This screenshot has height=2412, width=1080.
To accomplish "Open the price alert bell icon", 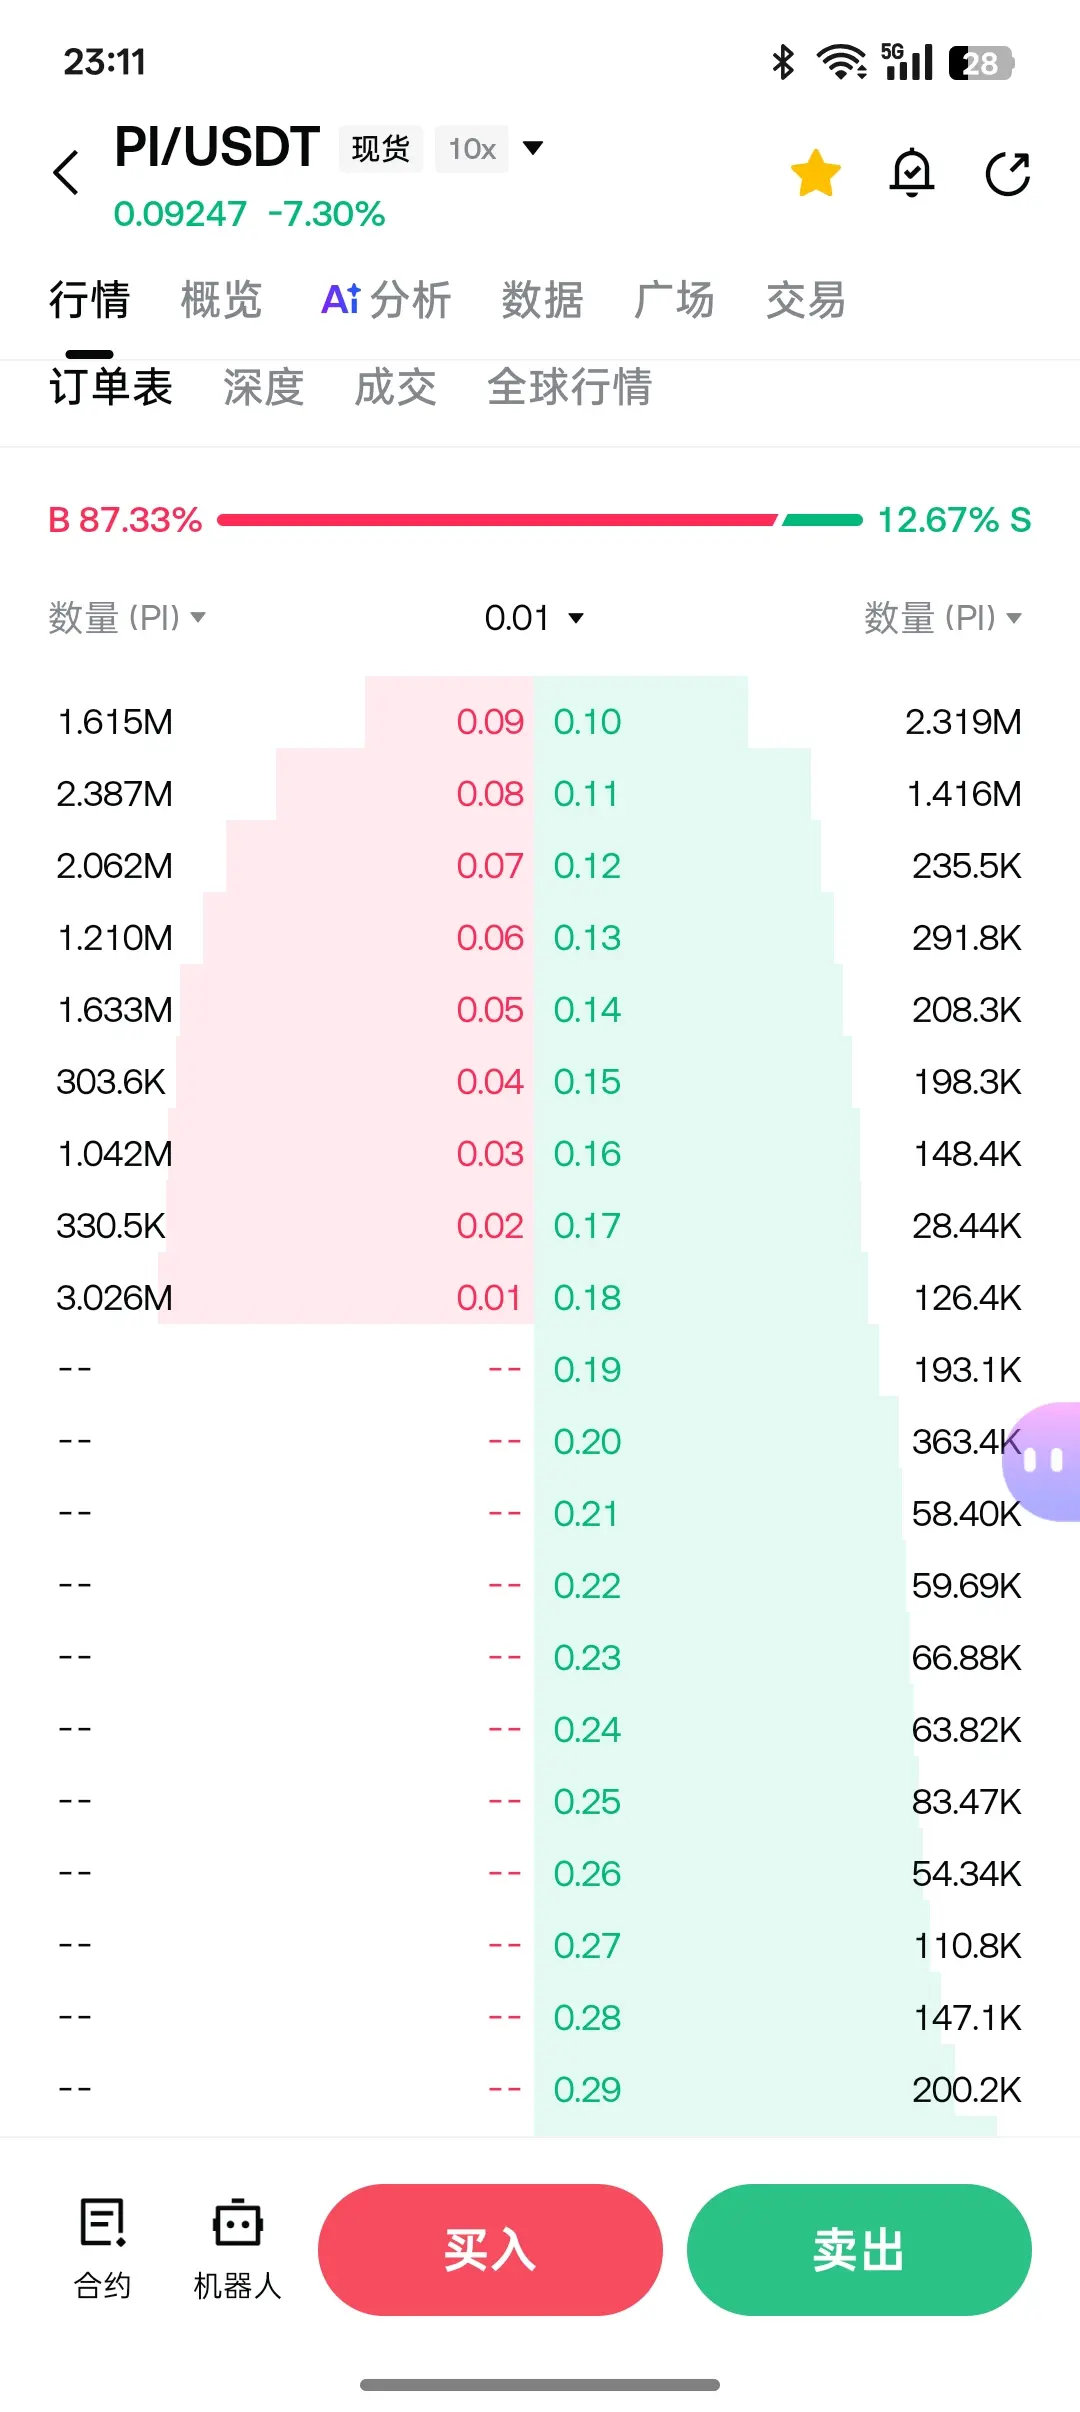I will tap(912, 173).
